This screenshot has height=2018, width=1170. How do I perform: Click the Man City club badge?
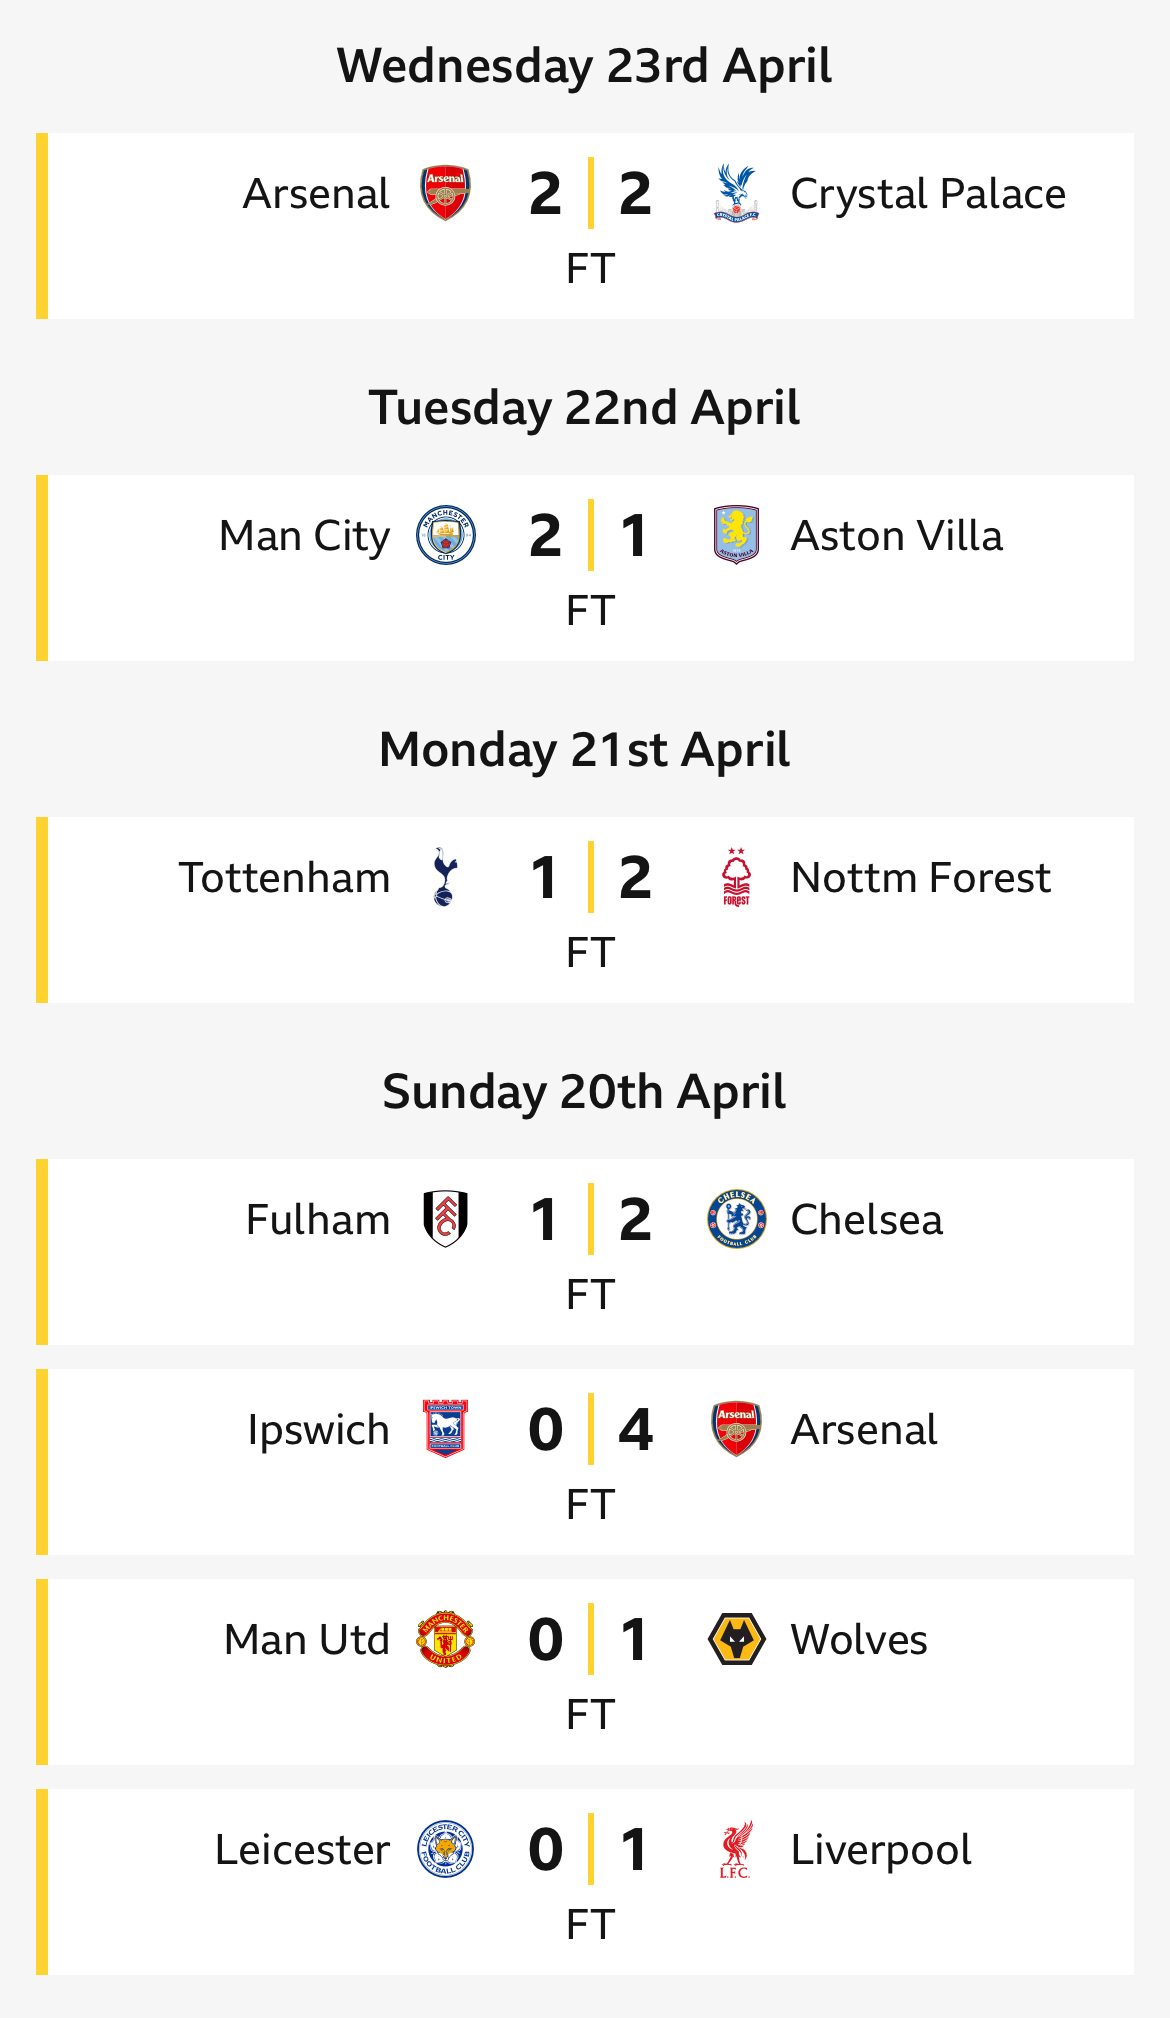coord(445,535)
